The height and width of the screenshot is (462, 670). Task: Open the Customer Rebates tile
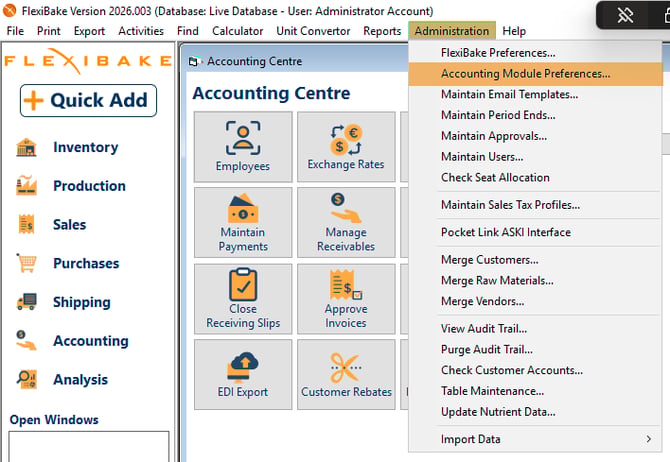point(346,374)
